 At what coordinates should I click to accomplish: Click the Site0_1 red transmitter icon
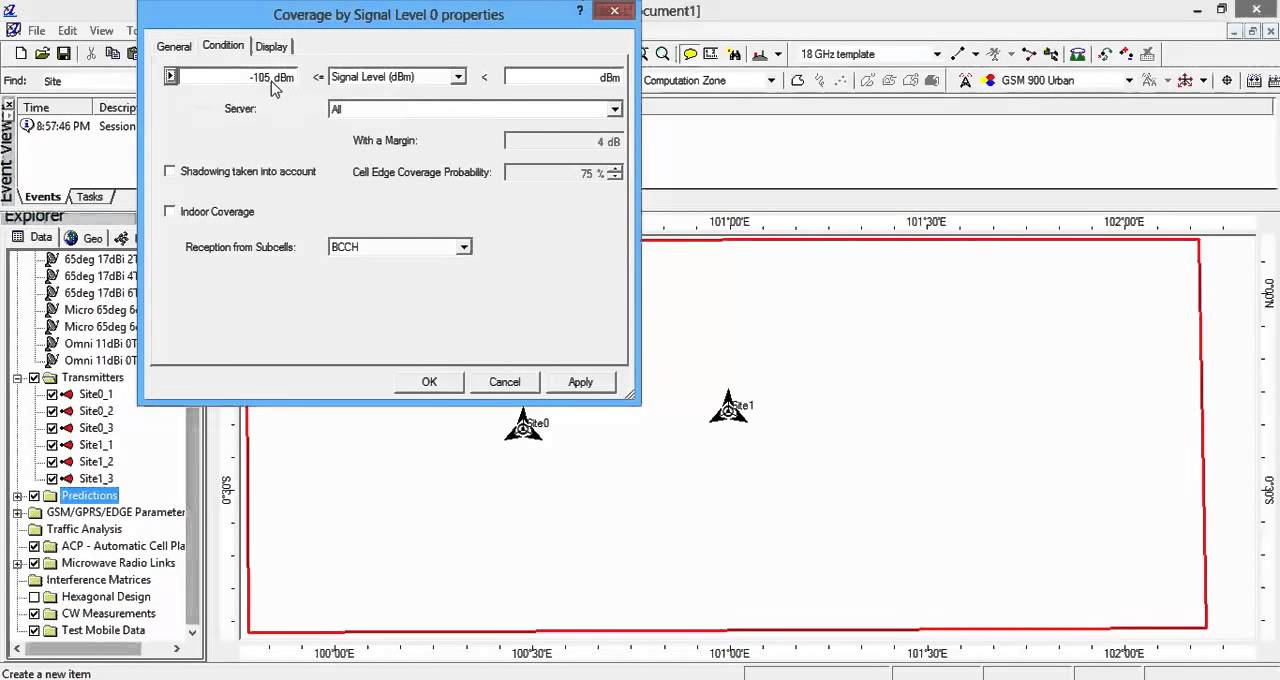(x=68, y=394)
